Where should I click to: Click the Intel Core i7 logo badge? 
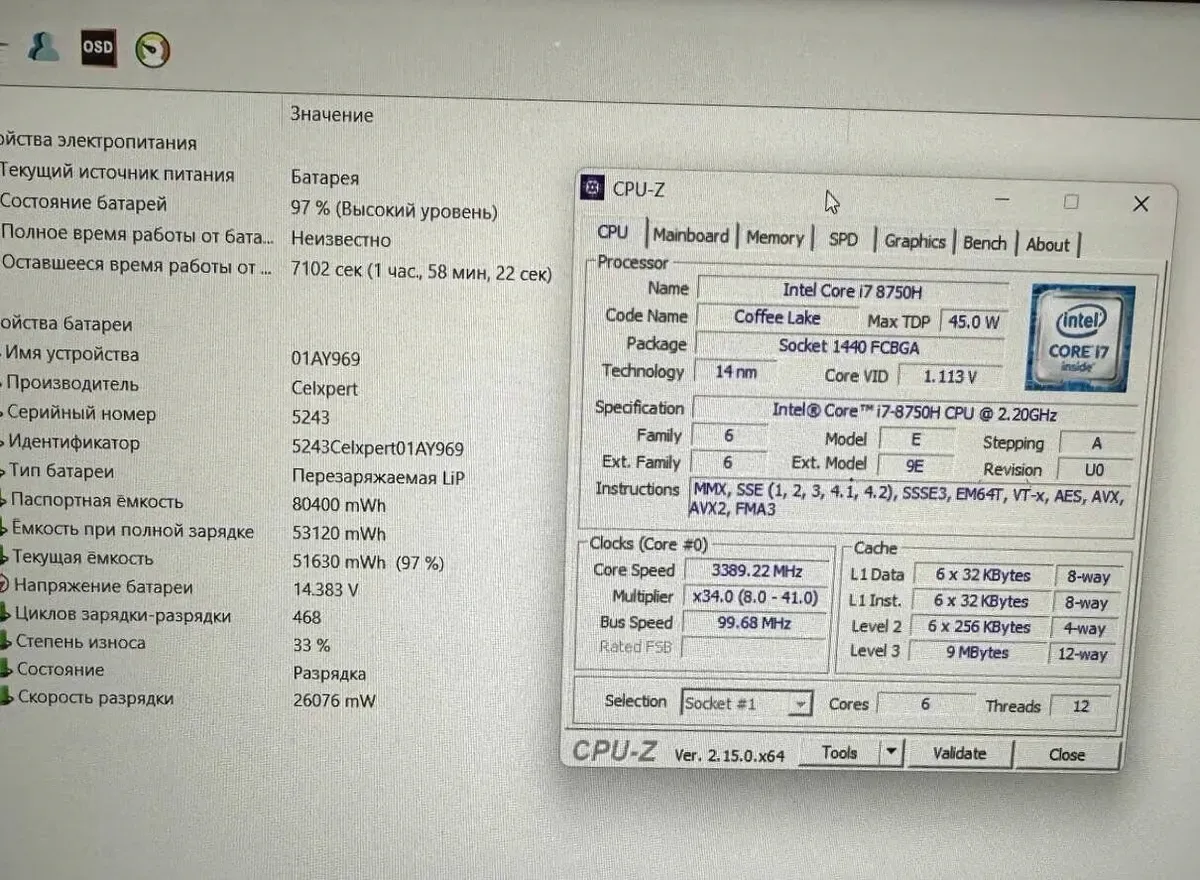[x=1079, y=337]
